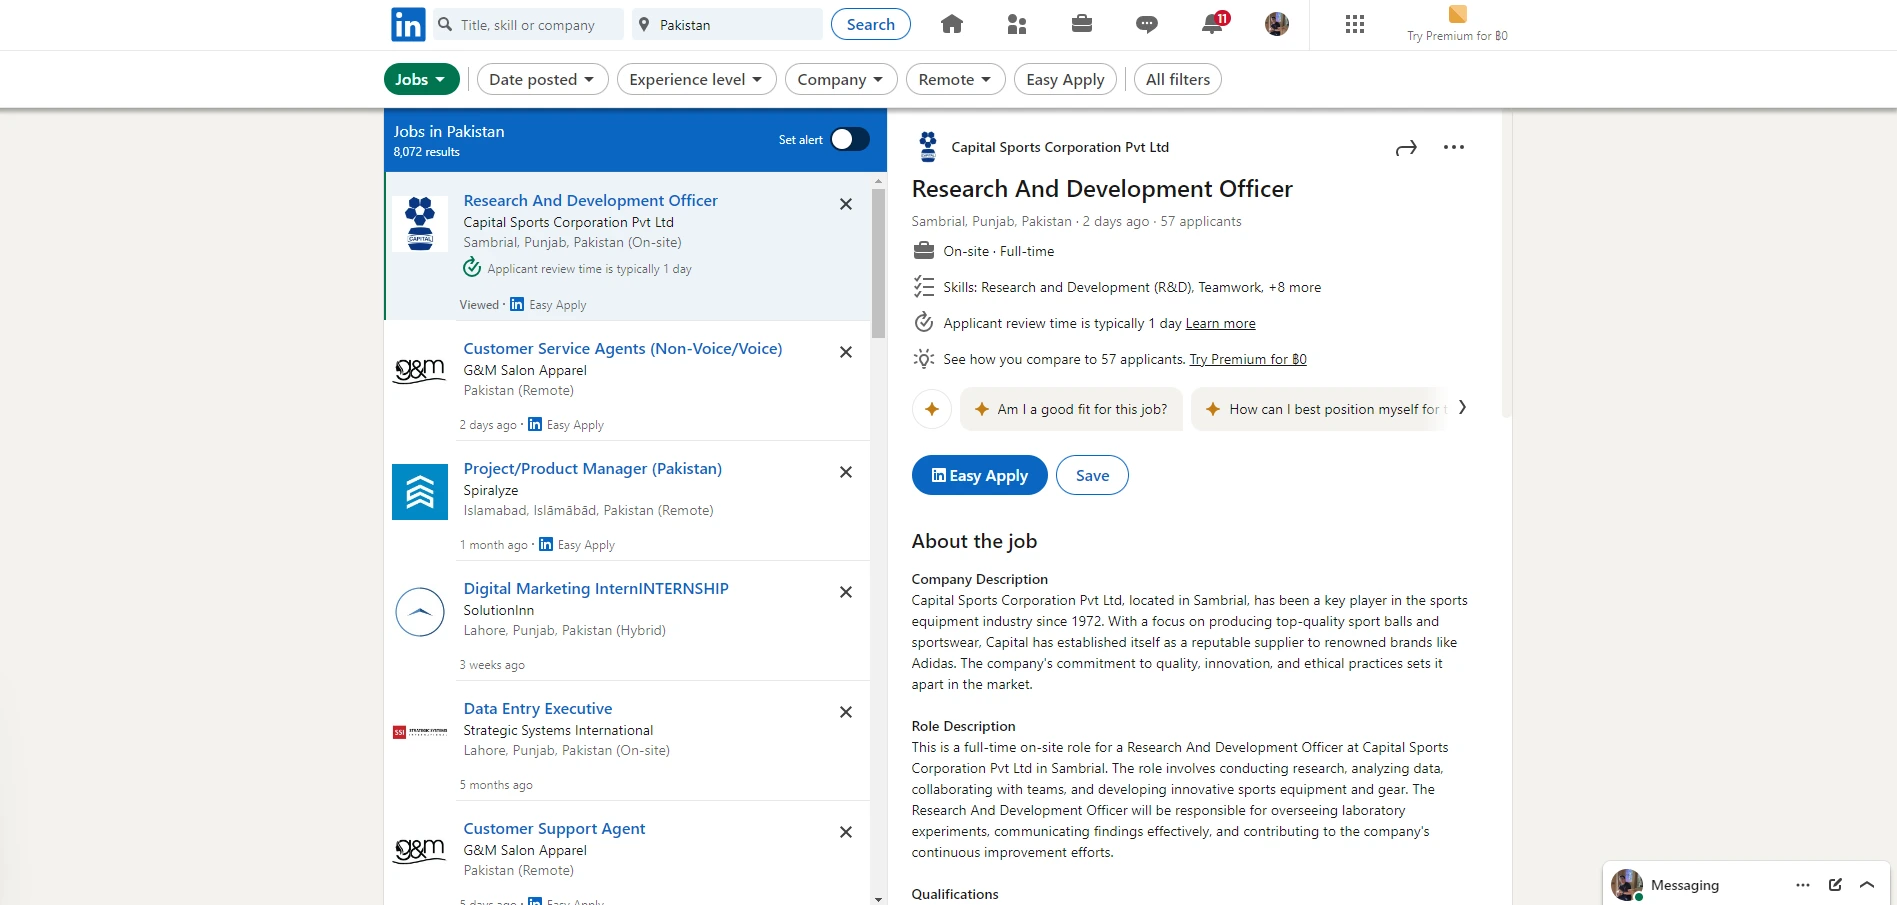Open the Capital Sports Corporation Pvt Ltd company link

click(1060, 147)
